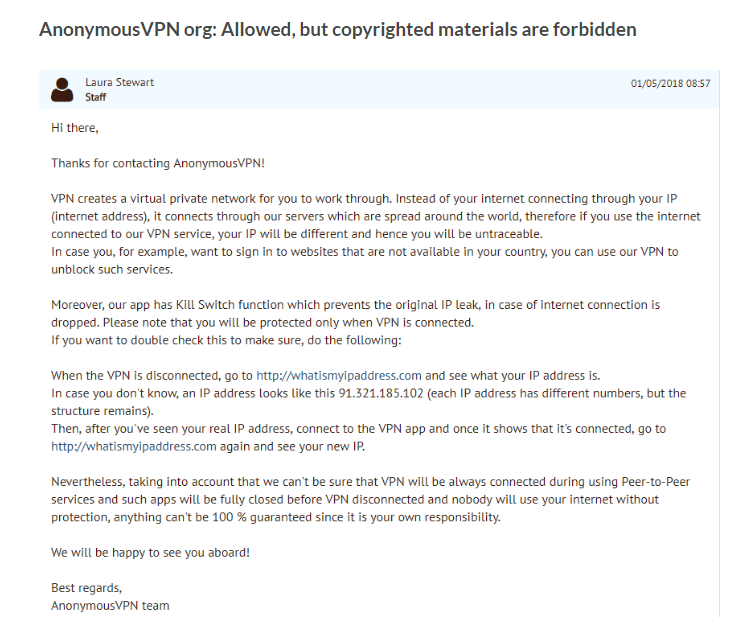Screen dimensions: 749x632
Task: Click the Laura Stewart sender name
Action: pyautogui.click(x=119, y=82)
